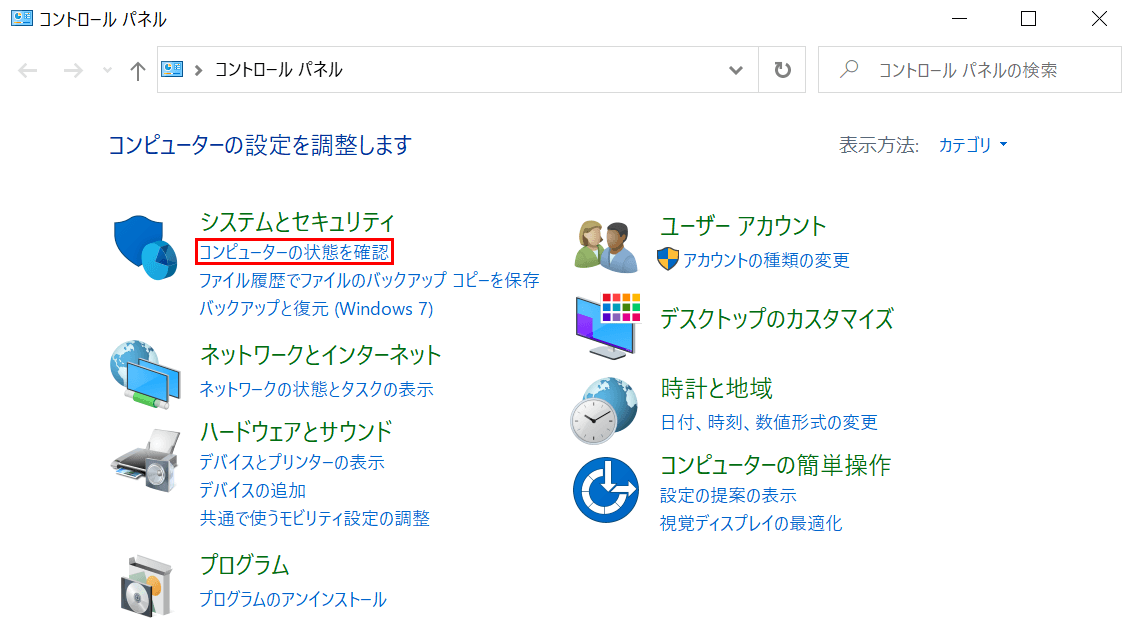This screenshot has width=1128, height=644.
Task: Click the Forward arrow button
Action: point(73,70)
